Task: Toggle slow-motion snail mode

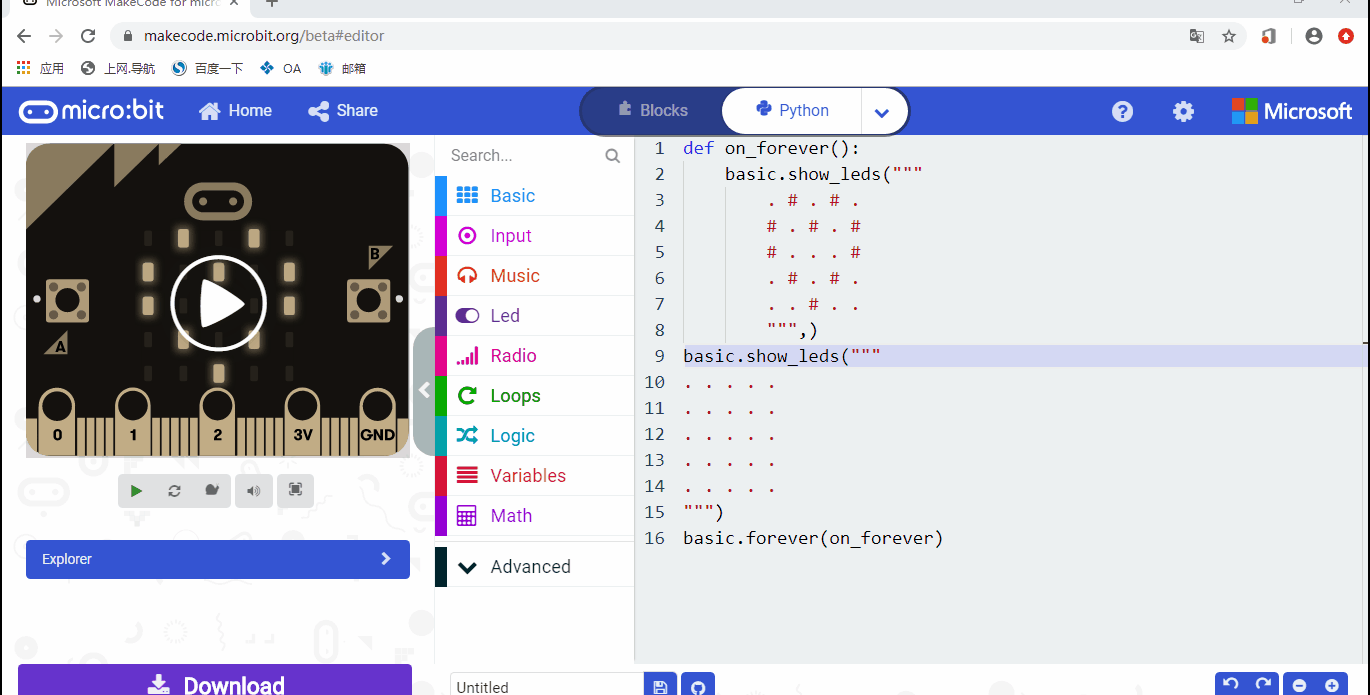Action: [x=212, y=490]
